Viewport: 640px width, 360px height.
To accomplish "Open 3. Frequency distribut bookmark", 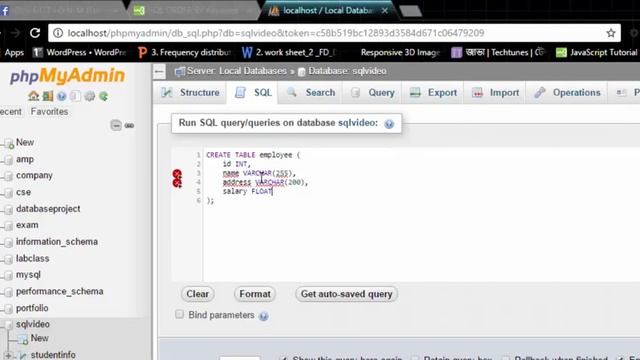I will click(184, 52).
